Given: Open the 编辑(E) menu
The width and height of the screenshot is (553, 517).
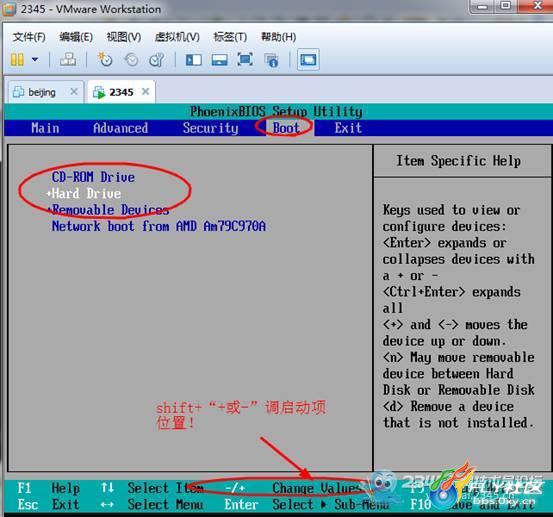Looking at the screenshot, I should tap(76, 37).
